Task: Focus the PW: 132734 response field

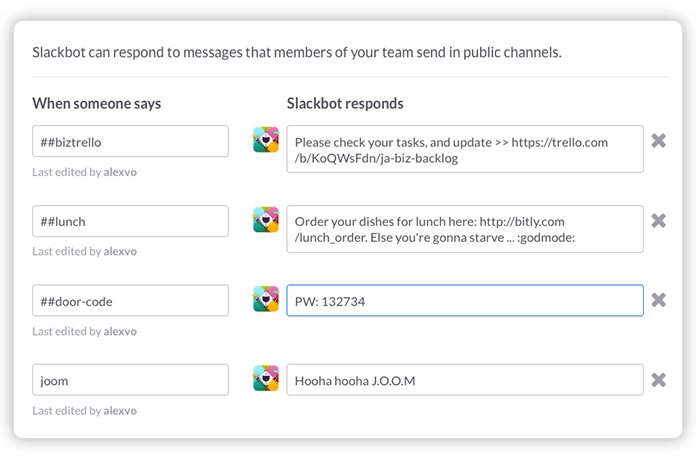Action: 465,300
